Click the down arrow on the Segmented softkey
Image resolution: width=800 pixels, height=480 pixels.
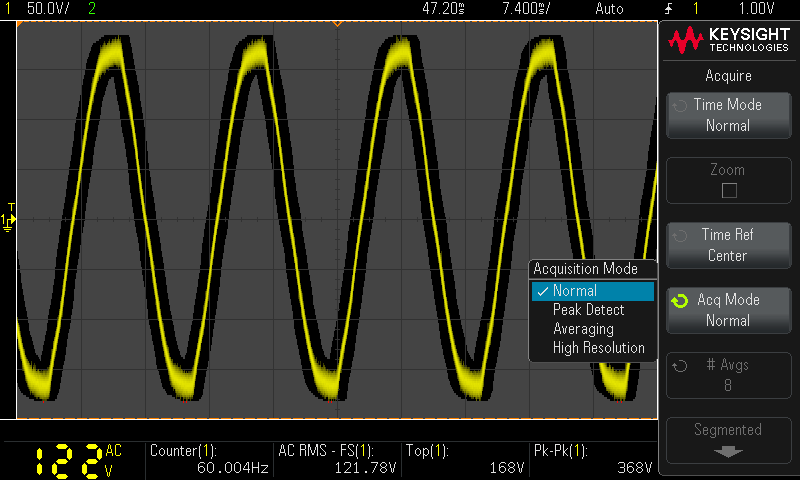tap(728, 451)
